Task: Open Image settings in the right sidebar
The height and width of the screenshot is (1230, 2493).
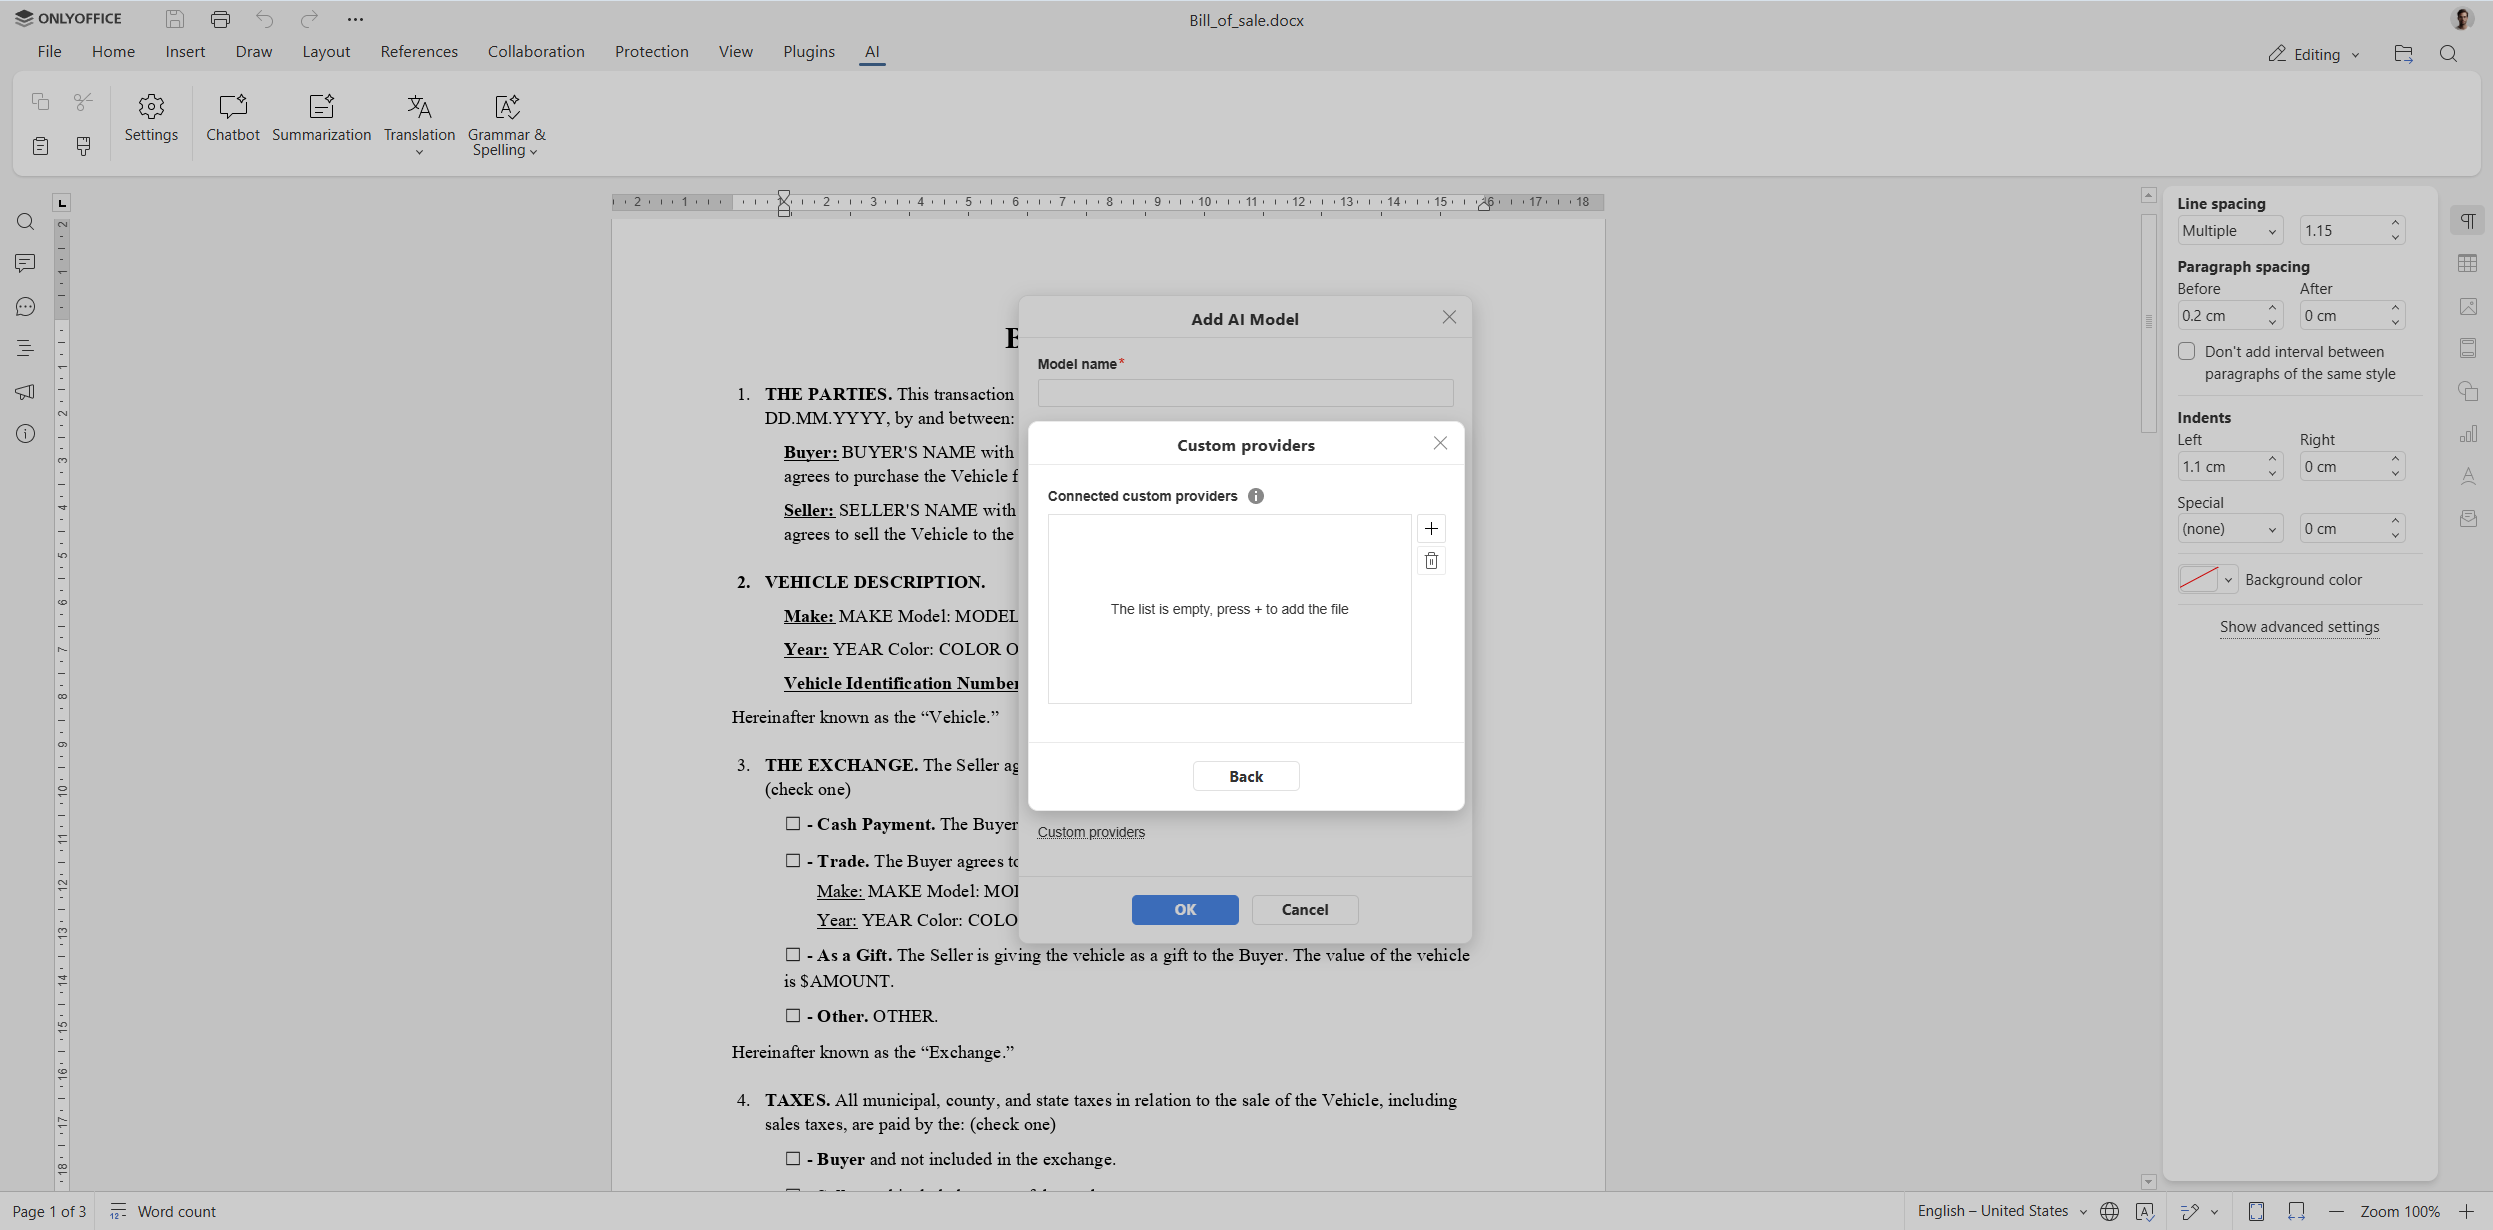Action: click(x=2469, y=306)
